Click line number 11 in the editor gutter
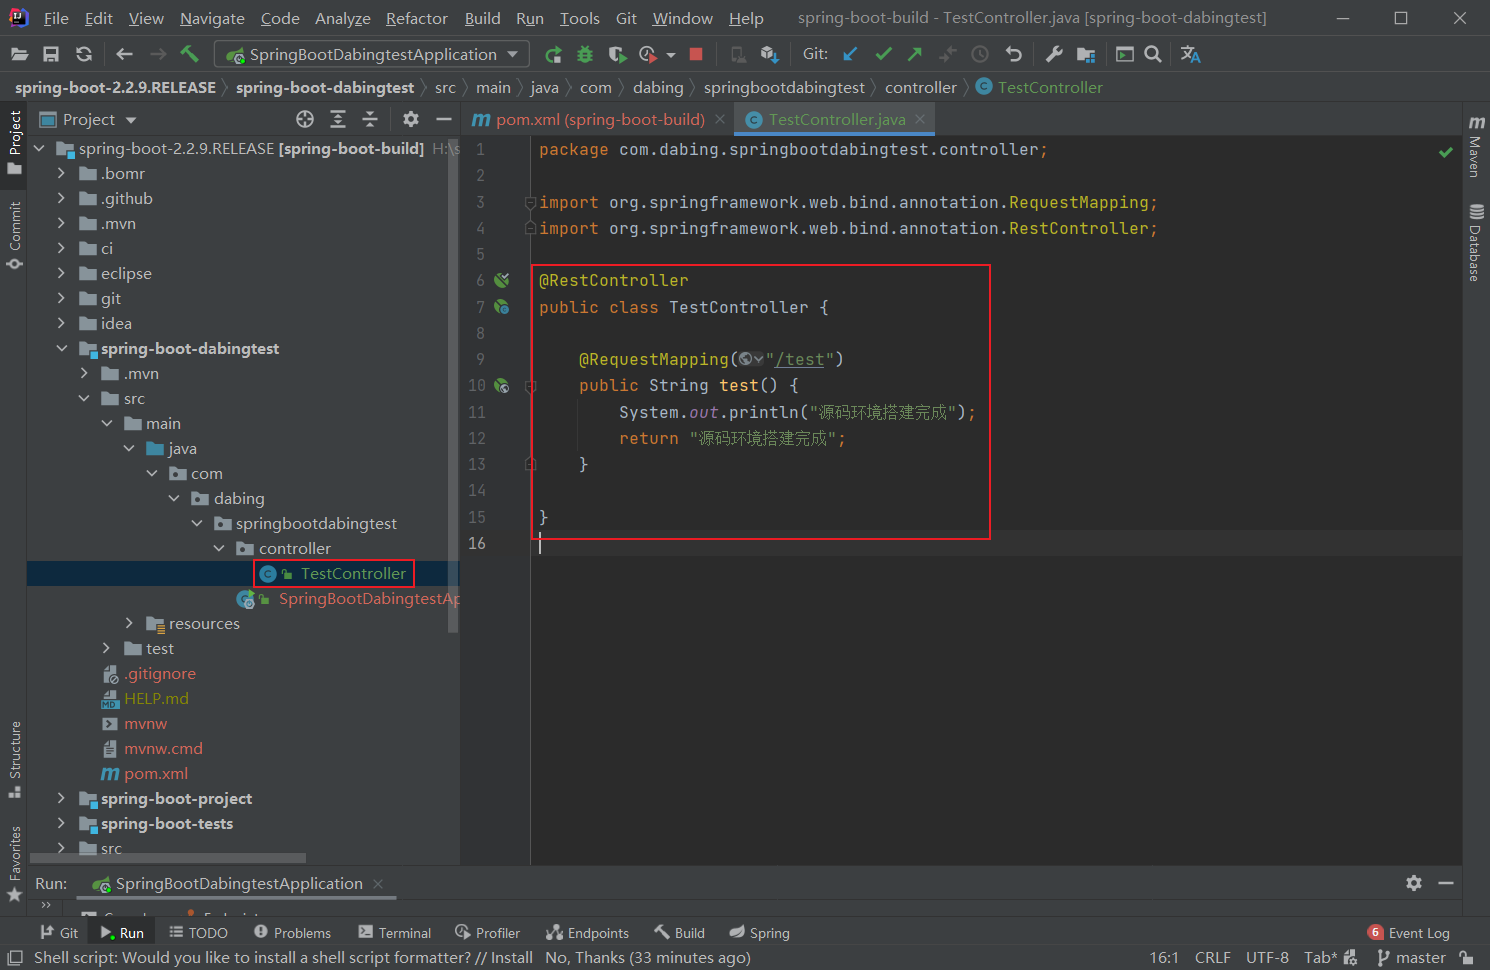This screenshot has height=970, width=1490. [478, 411]
